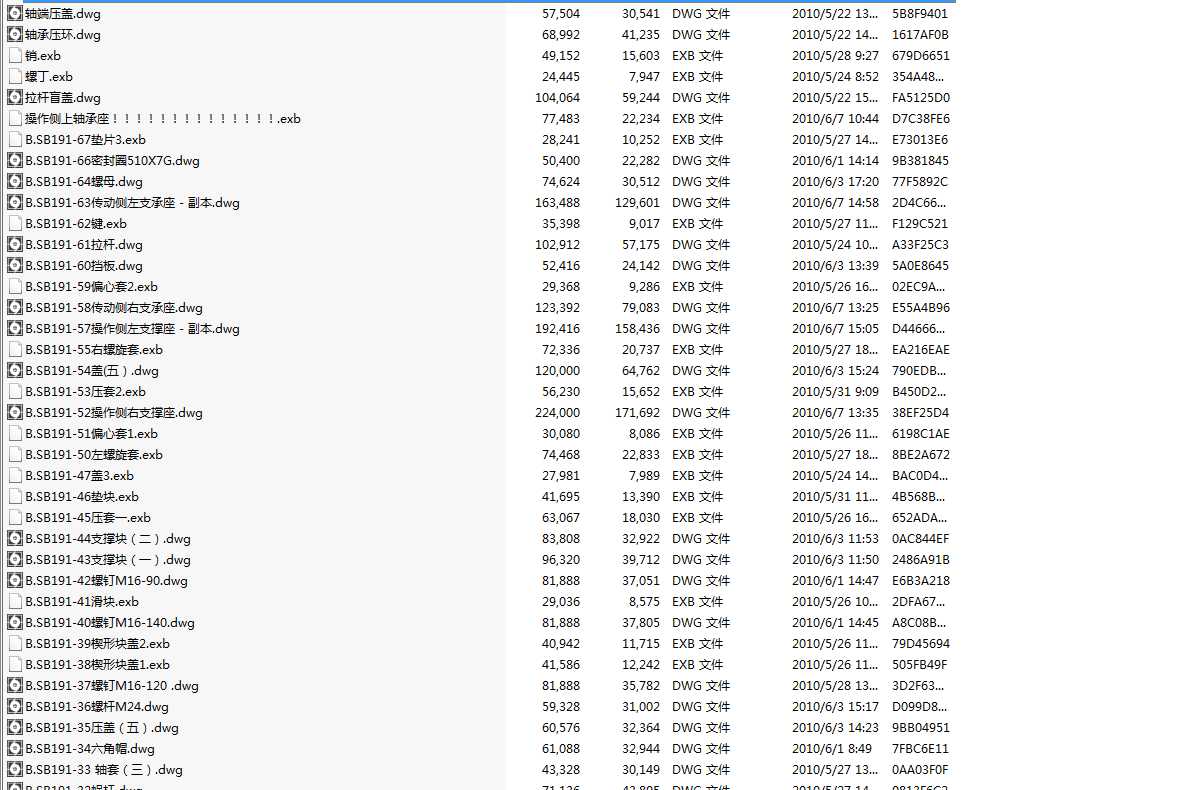The image size is (1203, 790).
Task: Click the DWG icon beside B.SB191-36螺杆M24.dwg
Action: tap(14, 707)
